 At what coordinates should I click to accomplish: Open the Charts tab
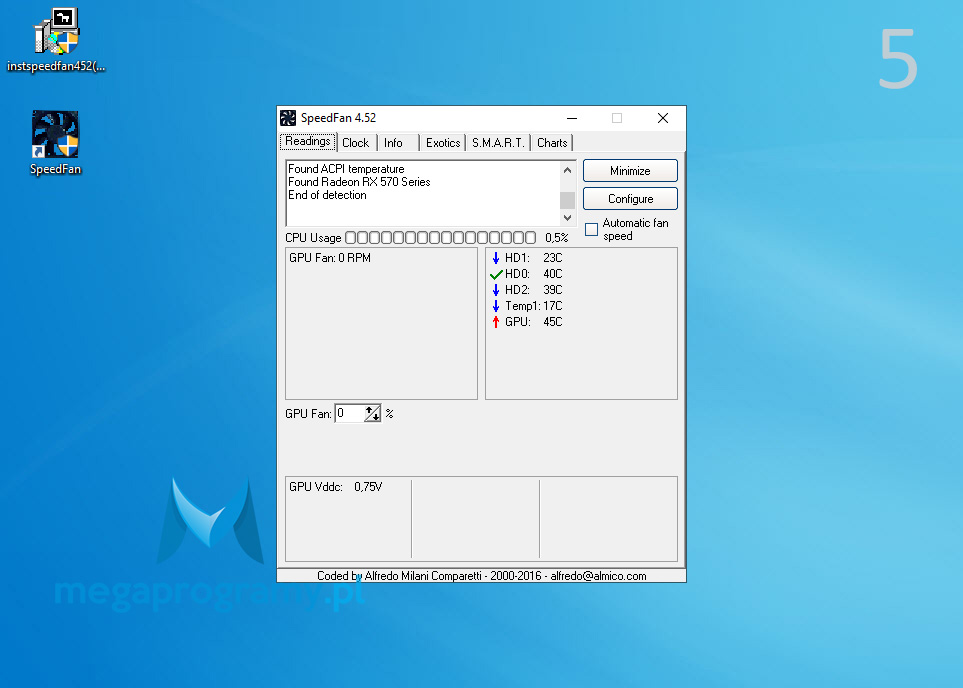[x=552, y=143]
